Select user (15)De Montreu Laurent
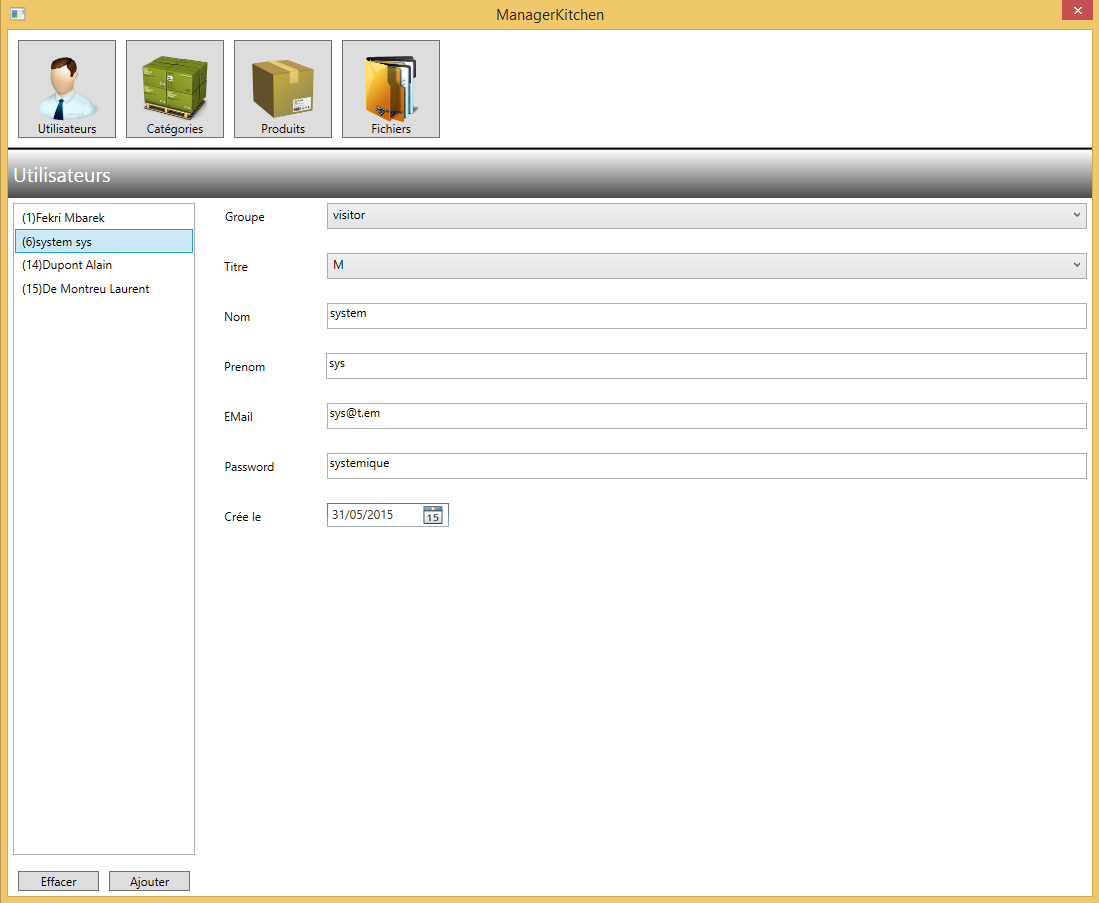 pos(104,289)
